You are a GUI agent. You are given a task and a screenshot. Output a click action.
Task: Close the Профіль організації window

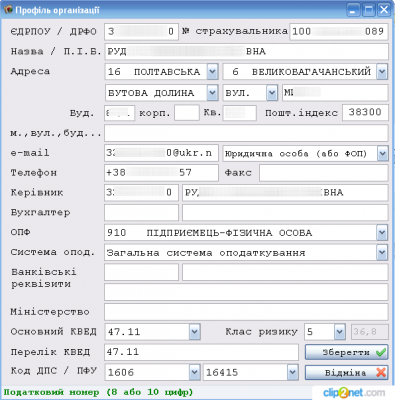pos(384,10)
